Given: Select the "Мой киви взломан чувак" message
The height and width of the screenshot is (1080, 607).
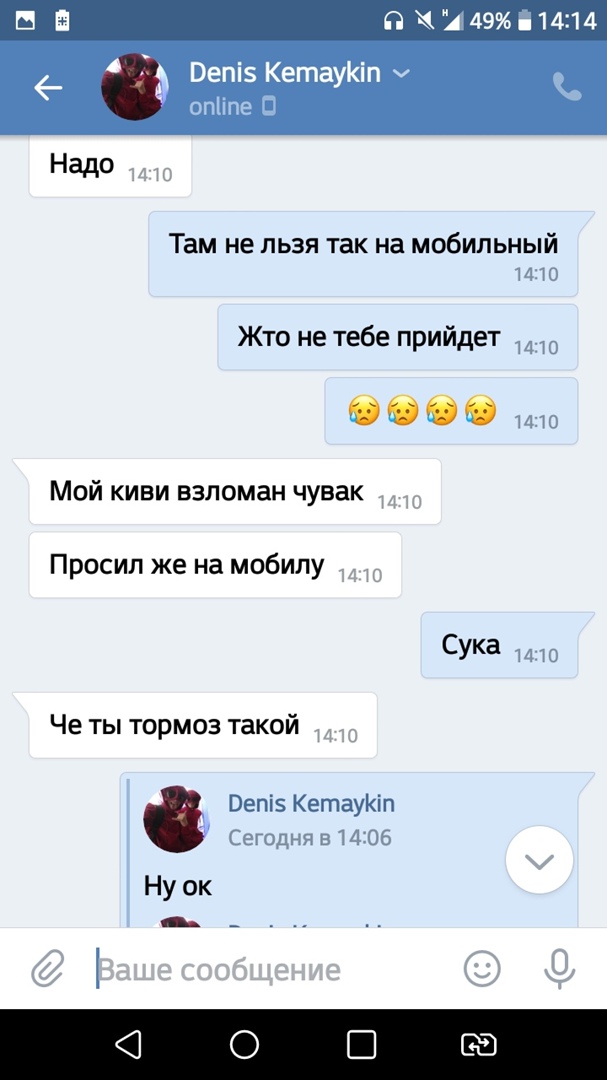Looking at the screenshot, I should 234,492.
